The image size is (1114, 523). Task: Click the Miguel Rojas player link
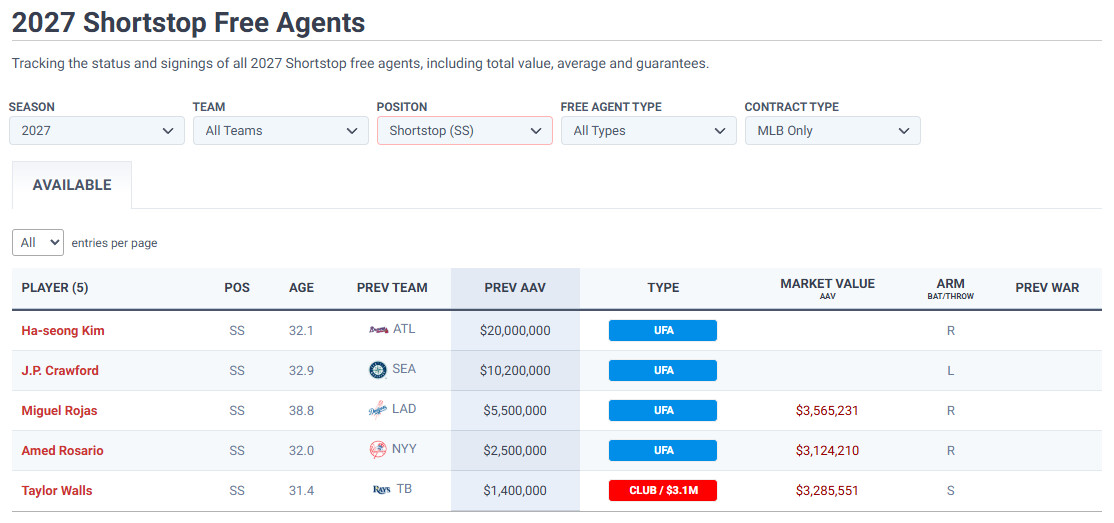[60, 411]
